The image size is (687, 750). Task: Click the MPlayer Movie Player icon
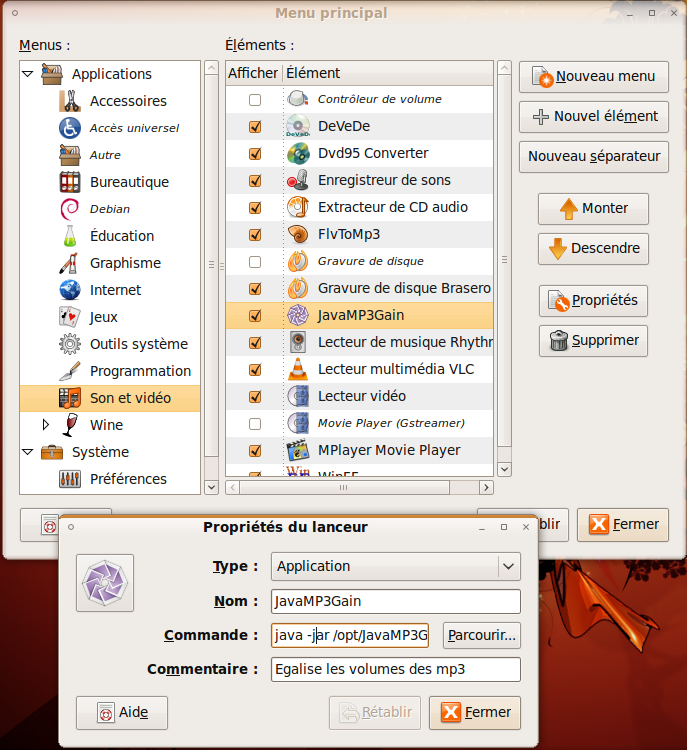(298, 450)
